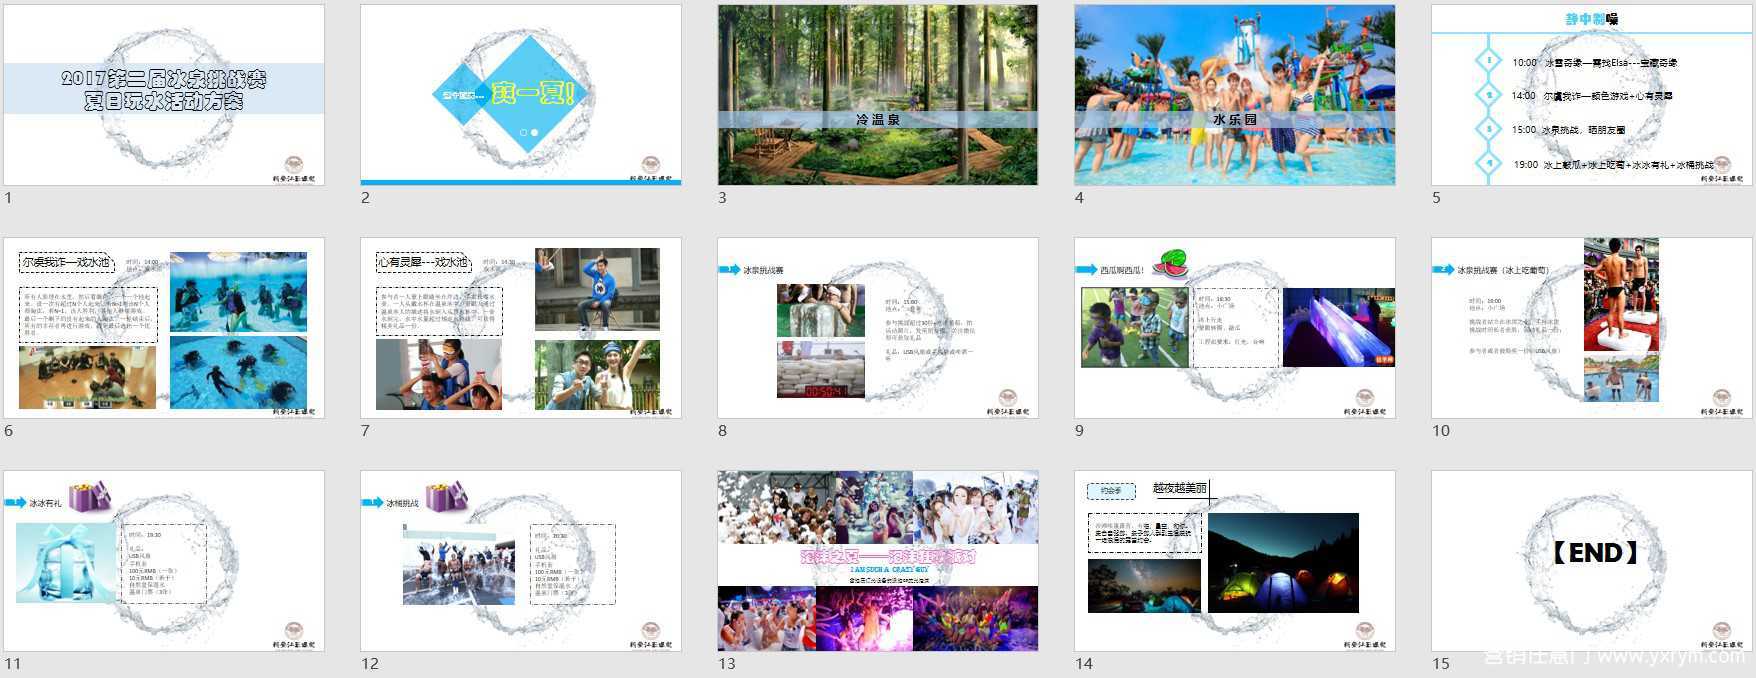Choose the 冰冰有礼 gift box slide
The image size is (1756, 678).
tap(164, 561)
